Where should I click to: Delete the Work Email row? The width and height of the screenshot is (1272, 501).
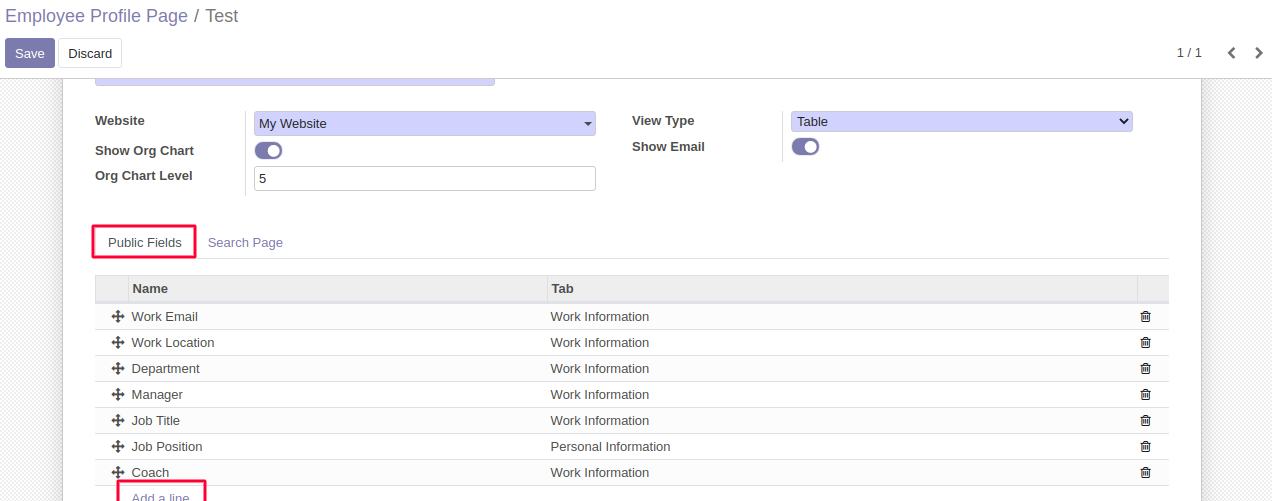pyautogui.click(x=1145, y=317)
